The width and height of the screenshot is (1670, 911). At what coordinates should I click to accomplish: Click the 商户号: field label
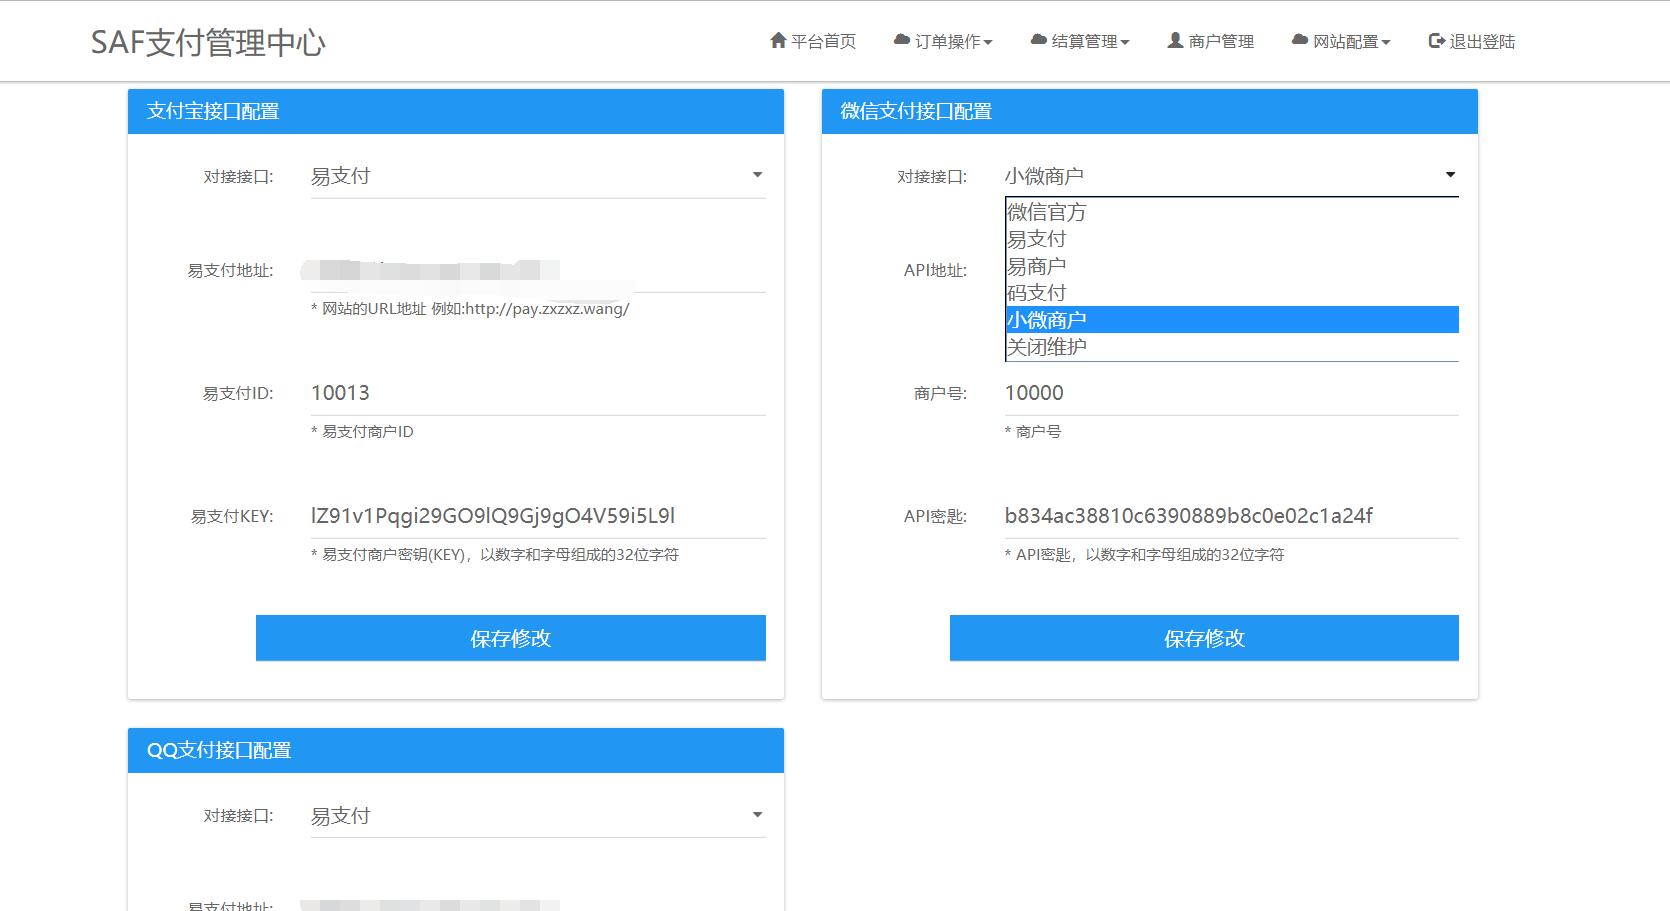point(940,394)
